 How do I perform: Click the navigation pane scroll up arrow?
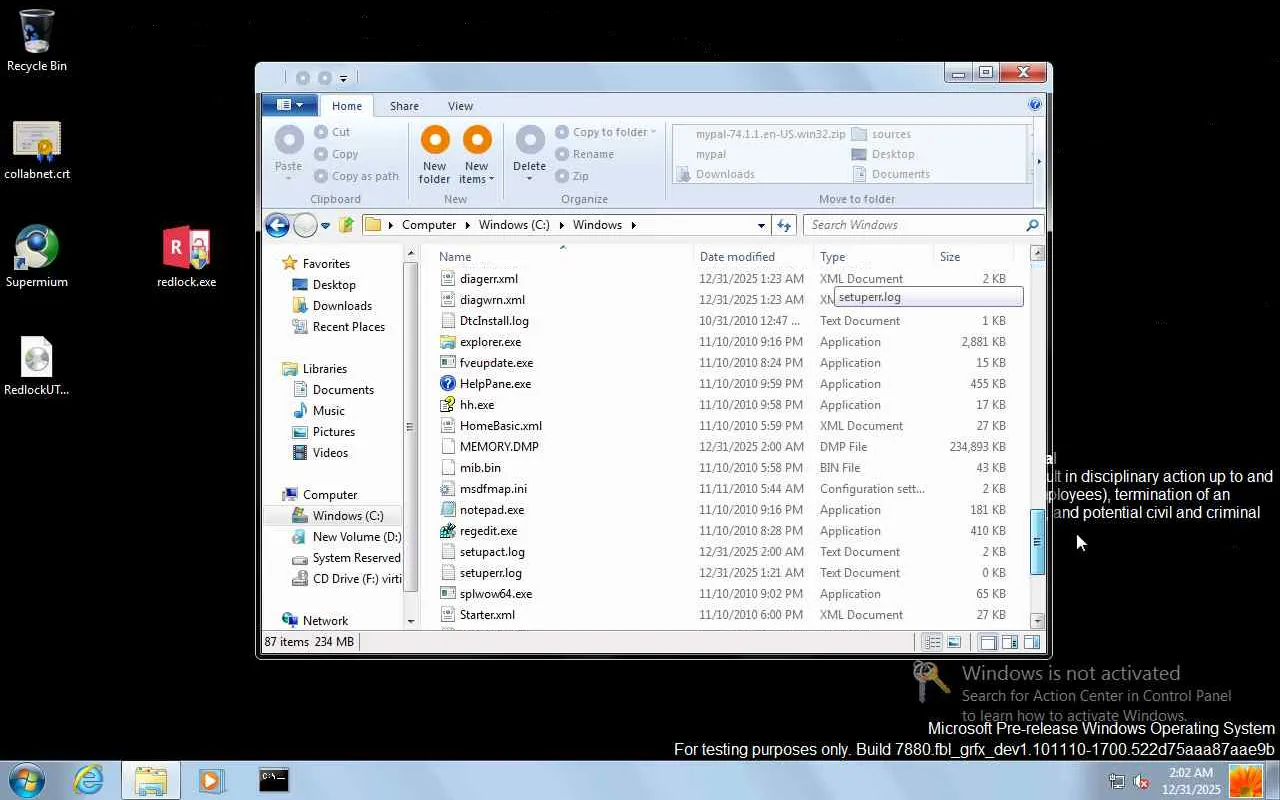(x=410, y=255)
